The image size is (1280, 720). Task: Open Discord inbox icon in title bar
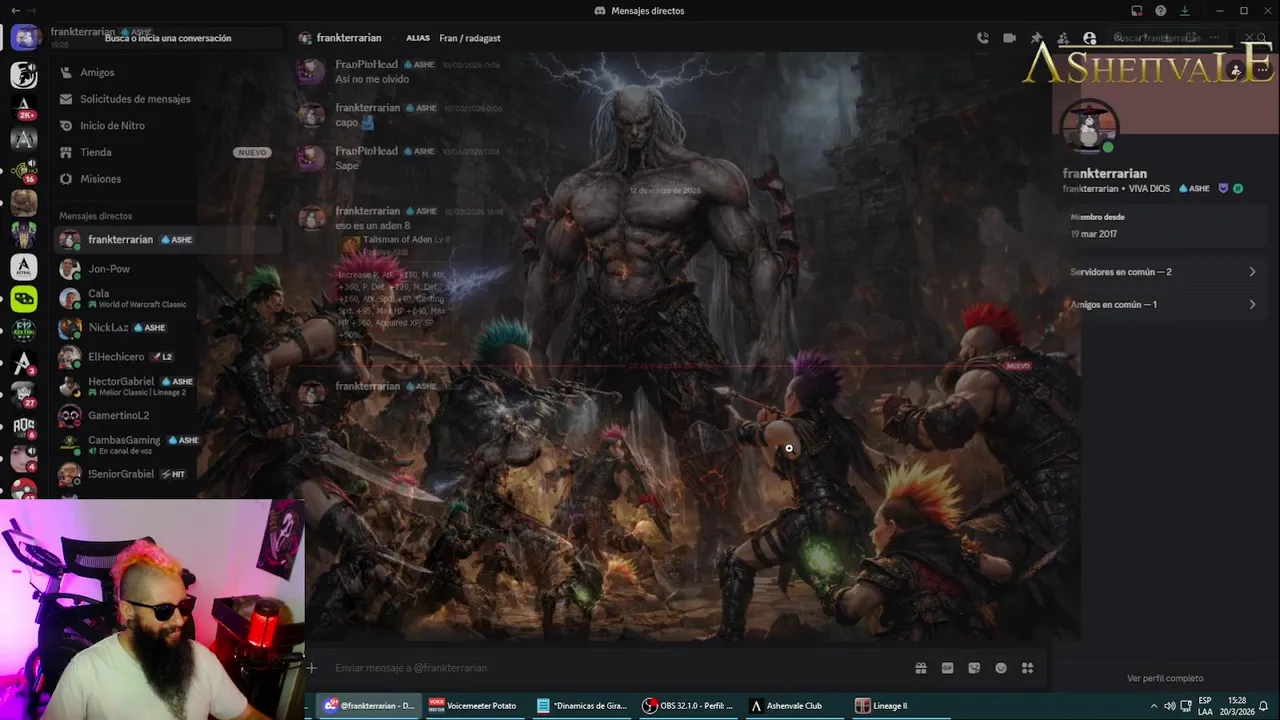1137,11
